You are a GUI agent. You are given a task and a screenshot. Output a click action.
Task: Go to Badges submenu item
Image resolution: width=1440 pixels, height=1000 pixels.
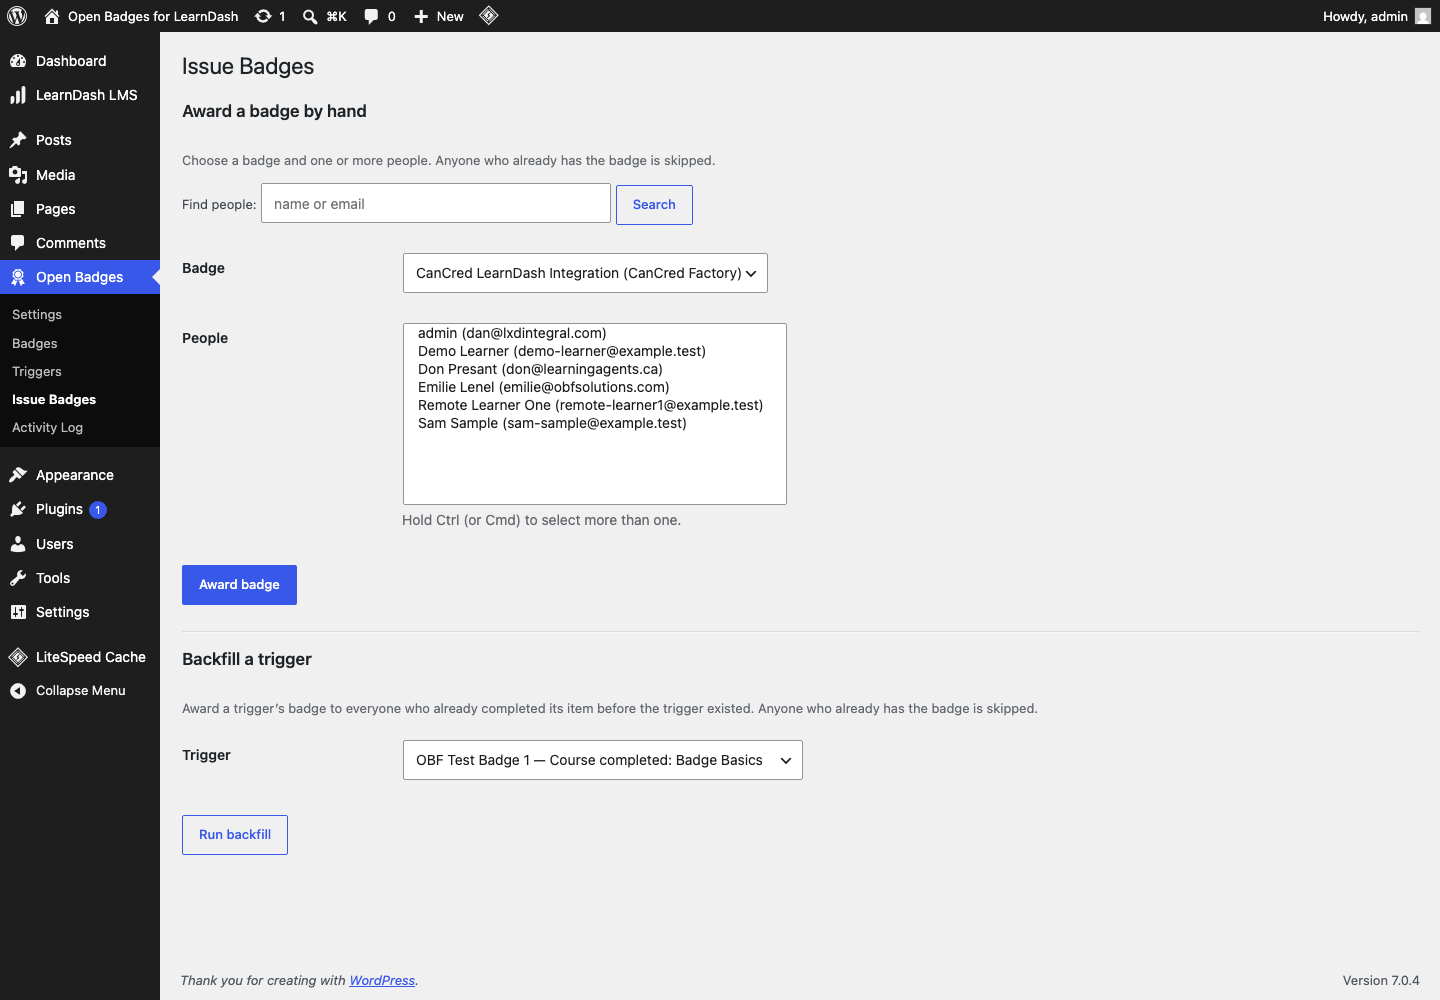click(x=35, y=343)
